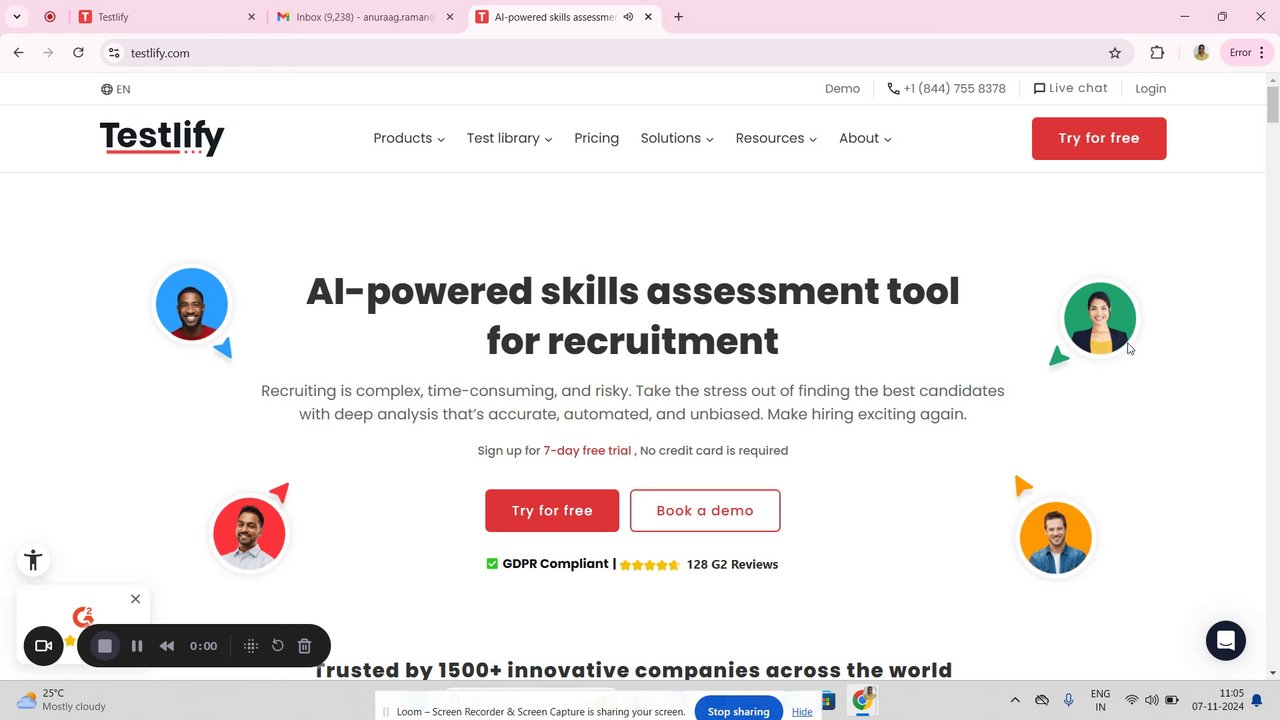
Task: Click the man in red shirt avatar
Action: click(192, 304)
